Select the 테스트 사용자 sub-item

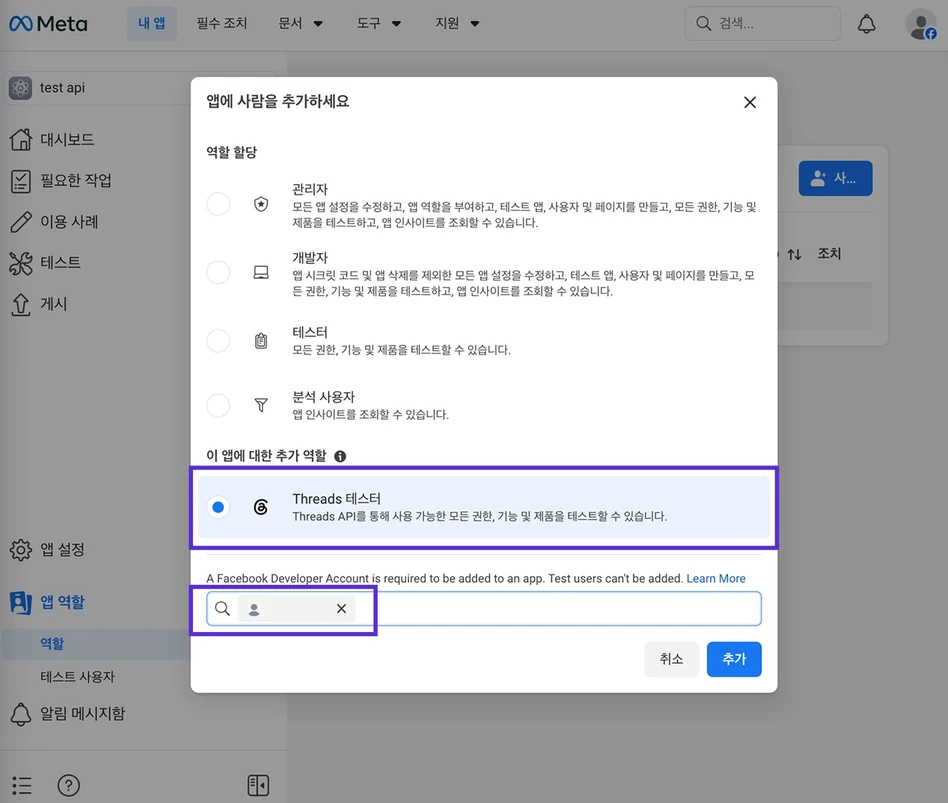pyautogui.click(x=77, y=677)
